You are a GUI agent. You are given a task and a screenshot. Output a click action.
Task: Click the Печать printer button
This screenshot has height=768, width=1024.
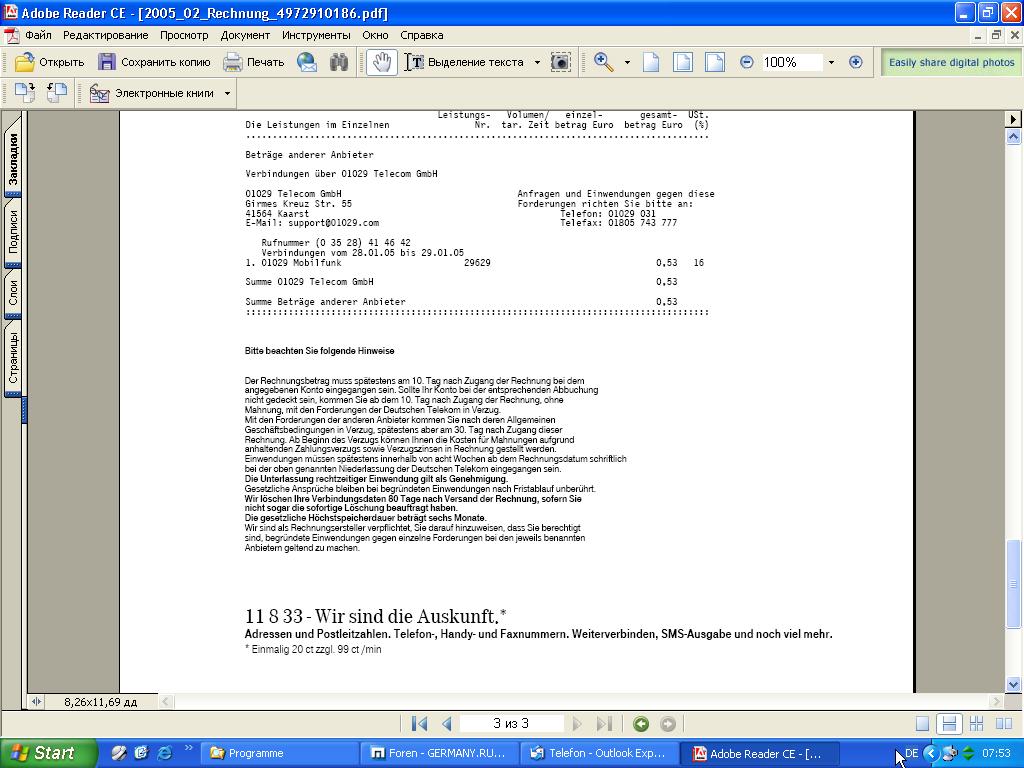click(253, 62)
